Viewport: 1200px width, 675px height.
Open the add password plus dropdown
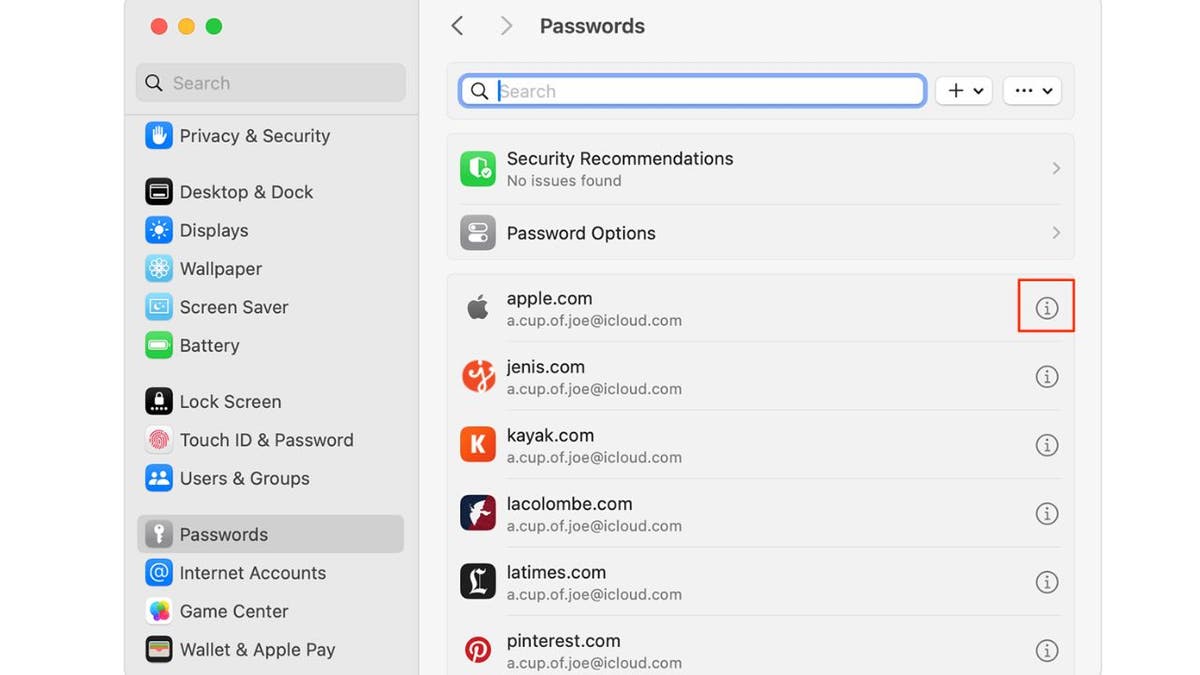coord(964,91)
